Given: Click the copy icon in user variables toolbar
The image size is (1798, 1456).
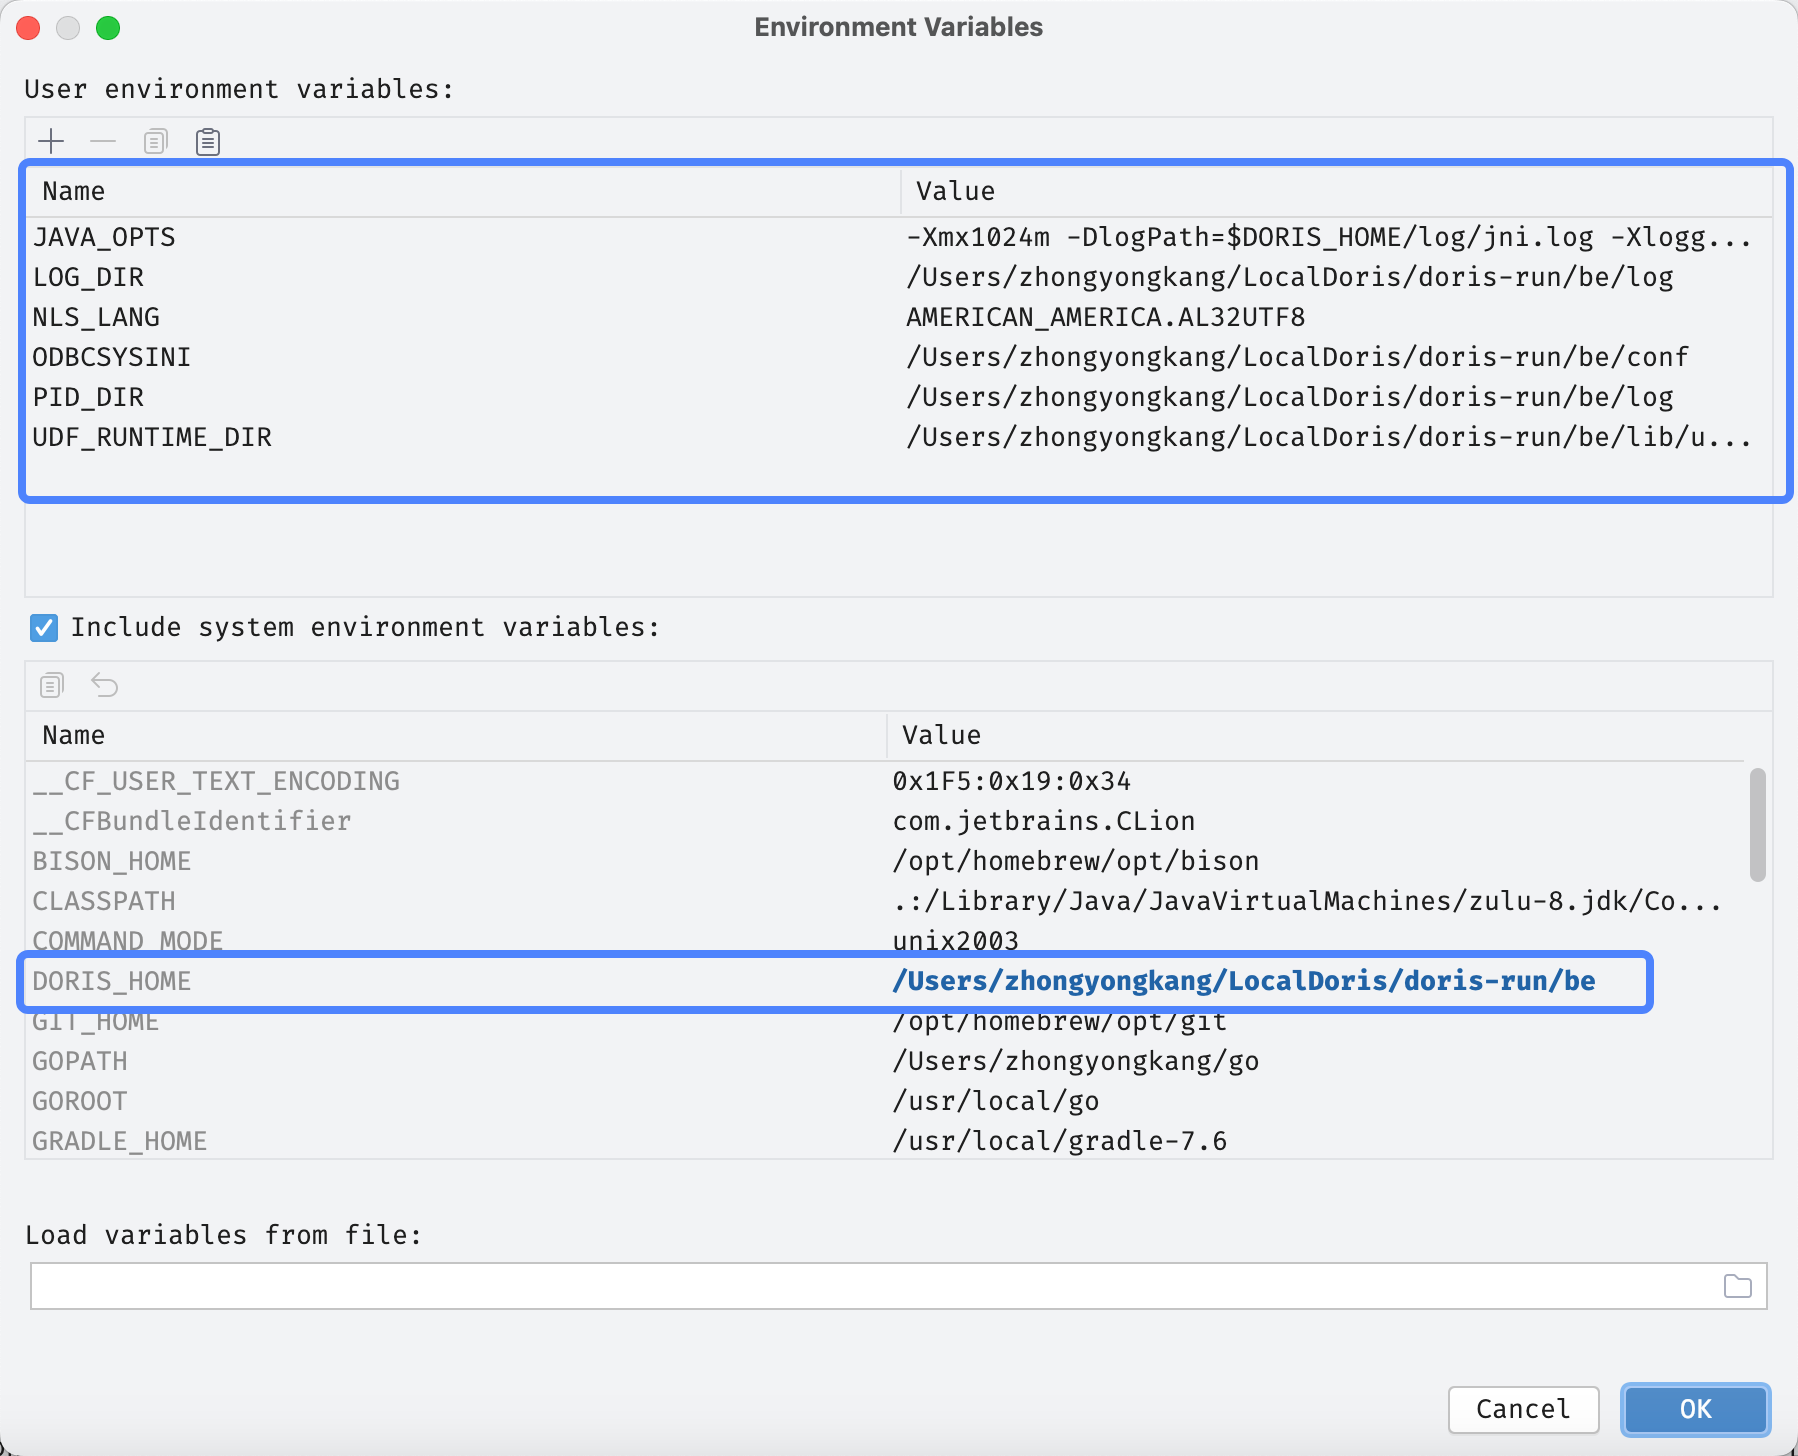Looking at the screenshot, I should pos(155,141).
